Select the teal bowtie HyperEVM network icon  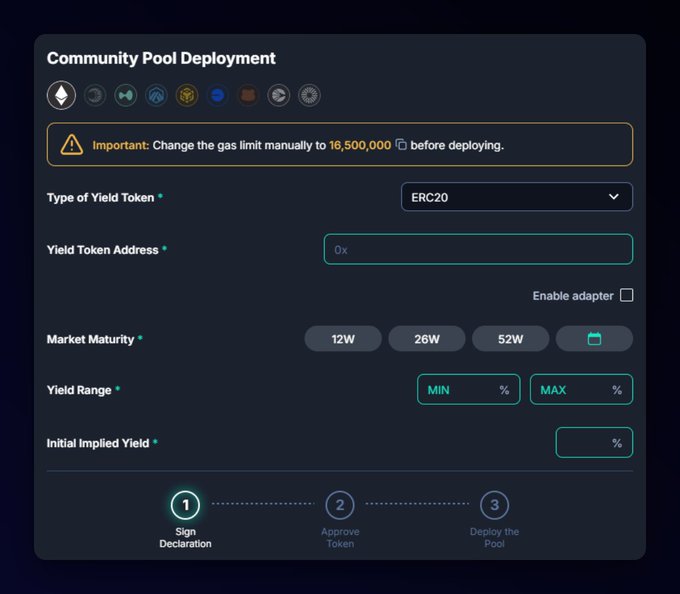pos(126,96)
